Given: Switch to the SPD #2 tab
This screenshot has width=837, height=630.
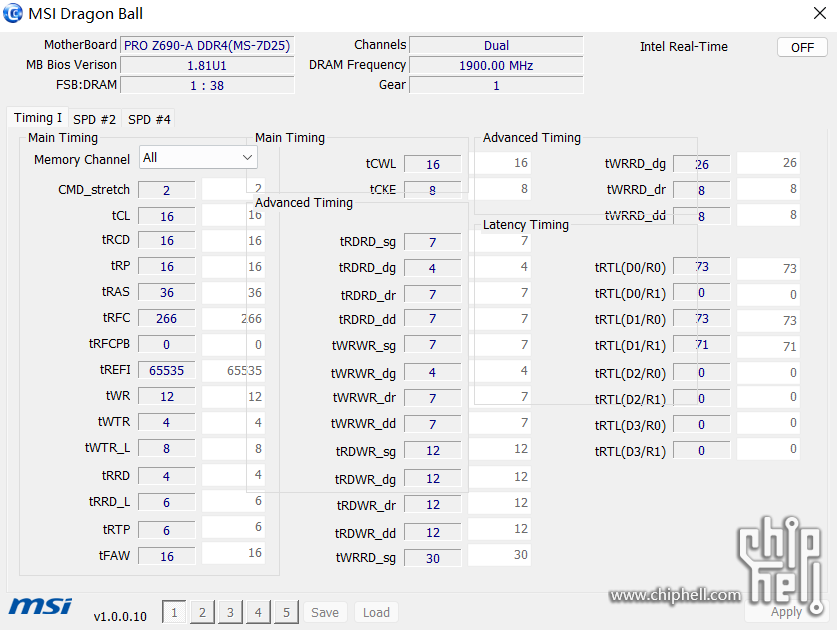Looking at the screenshot, I should (x=94, y=119).
